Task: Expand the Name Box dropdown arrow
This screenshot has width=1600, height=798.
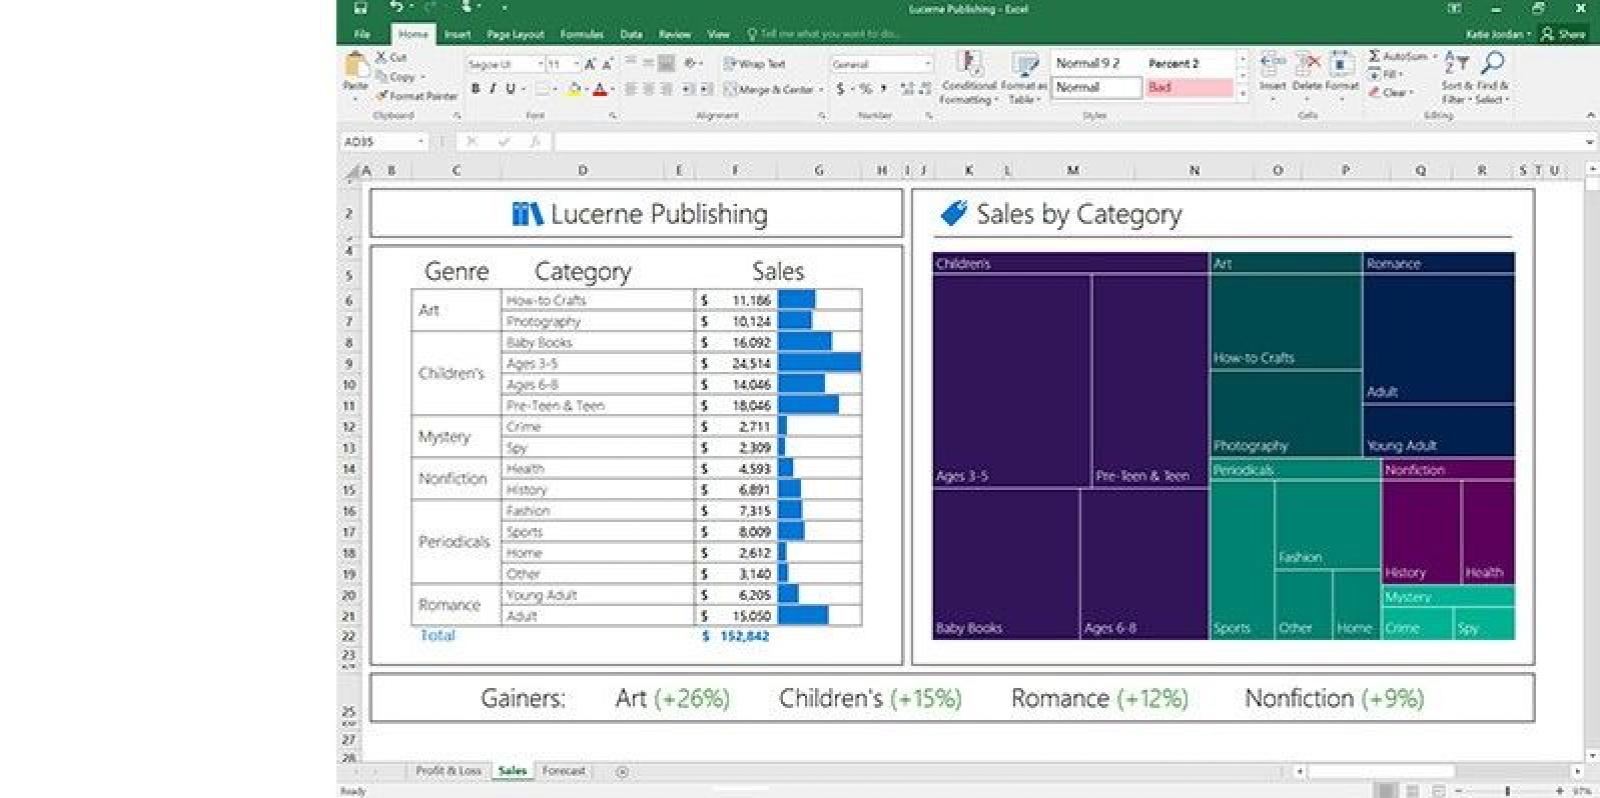Action: tap(421, 142)
